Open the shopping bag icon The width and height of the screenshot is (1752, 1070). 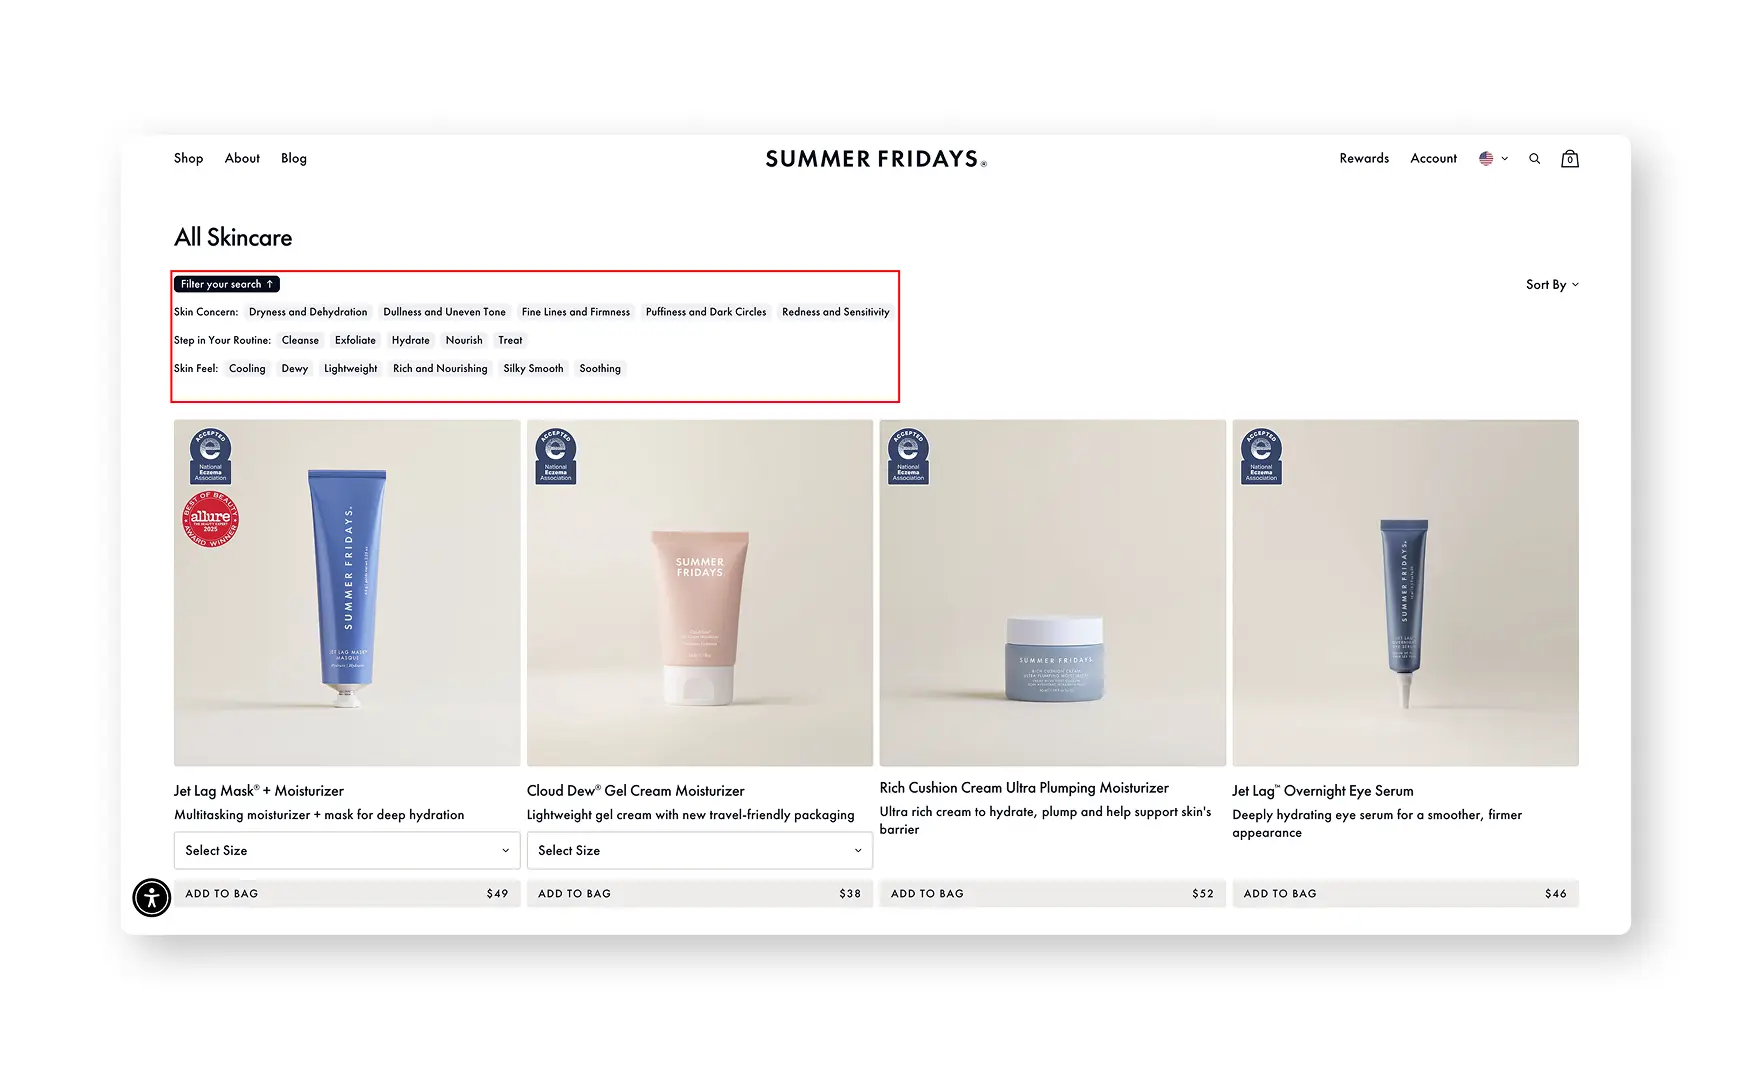[x=1570, y=158]
